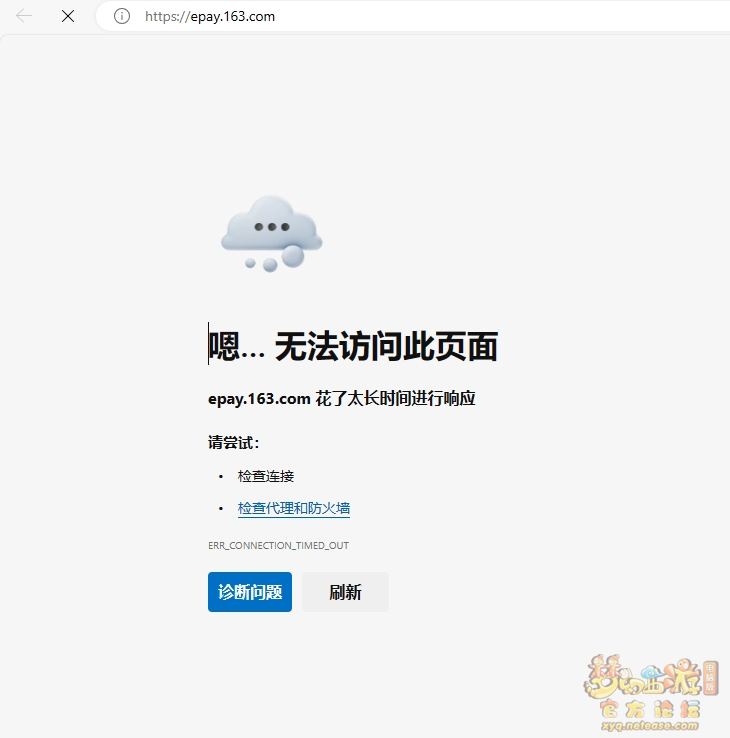Click the 检查连接 suggestion text
The width and height of the screenshot is (730, 738).
pyautogui.click(x=266, y=476)
